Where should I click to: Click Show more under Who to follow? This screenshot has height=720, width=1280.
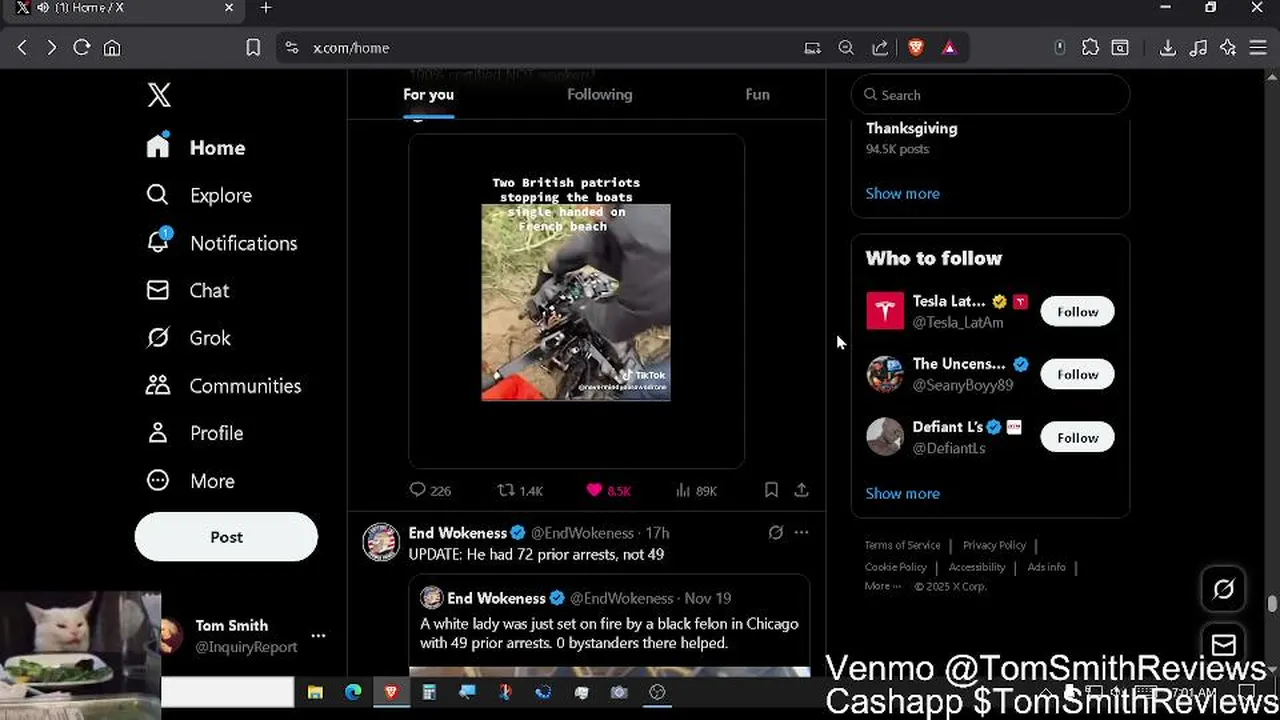(x=902, y=493)
